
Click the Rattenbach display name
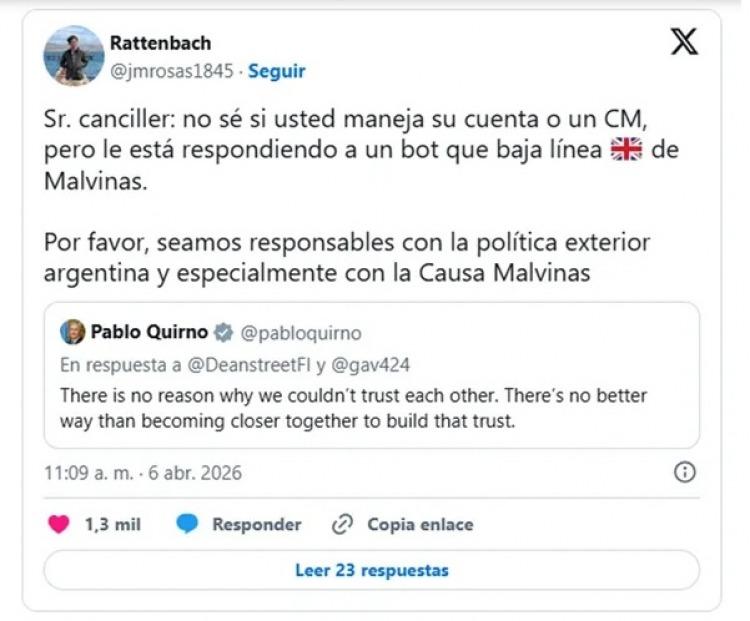coord(160,44)
